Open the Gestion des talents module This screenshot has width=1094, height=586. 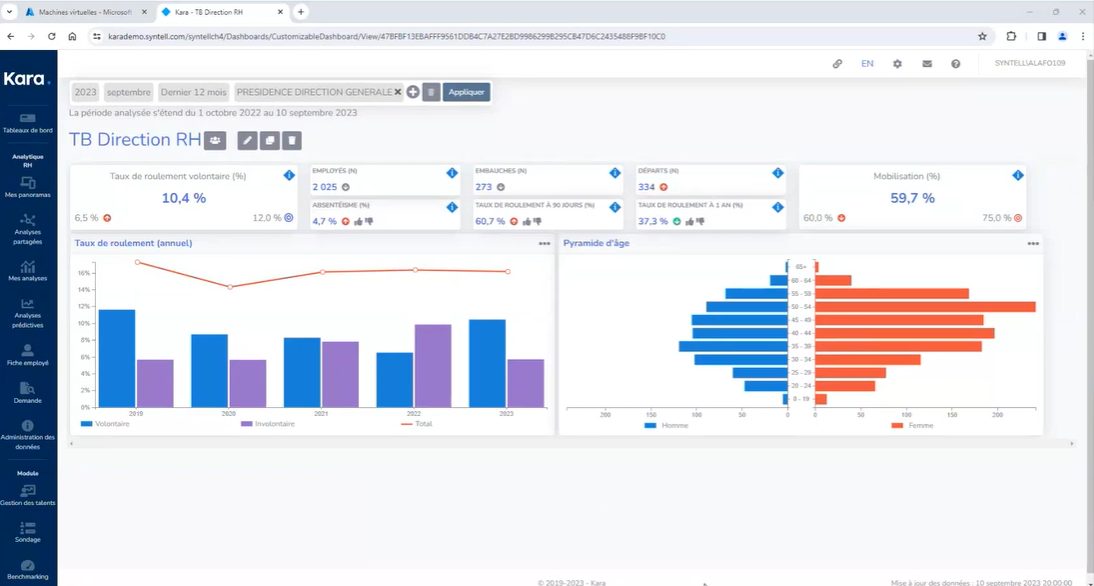(x=28, y=495)
